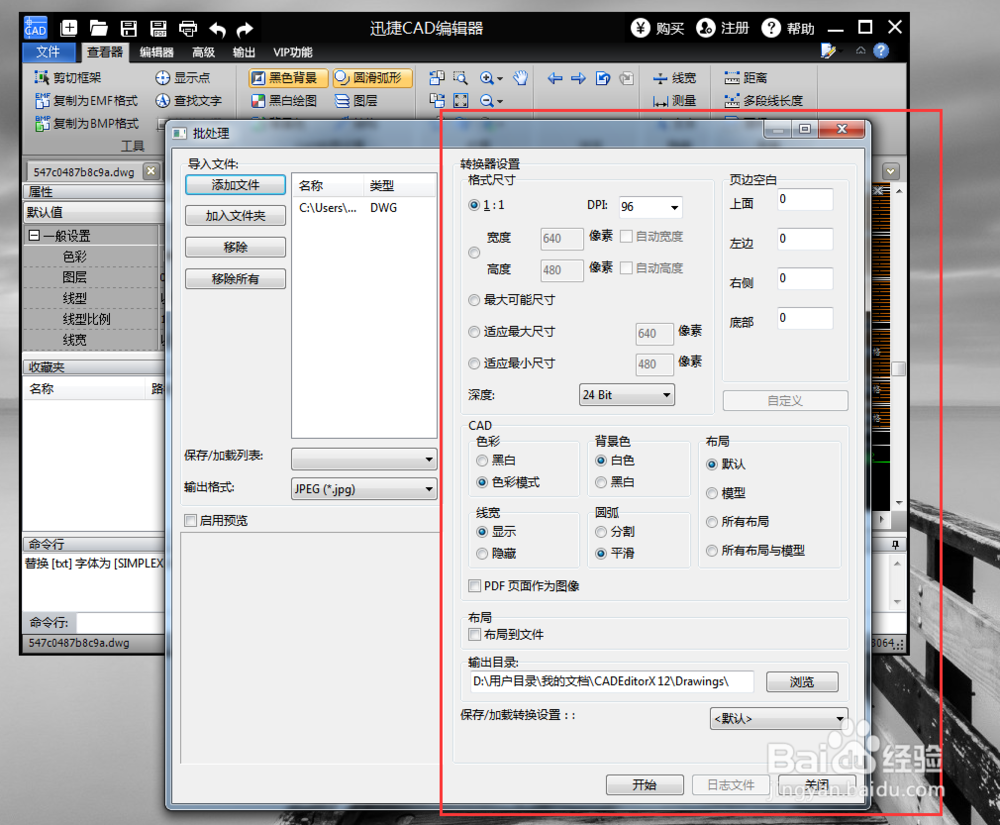
Task: Enable the 启用预览 checkbox
Action: (190, 520)
